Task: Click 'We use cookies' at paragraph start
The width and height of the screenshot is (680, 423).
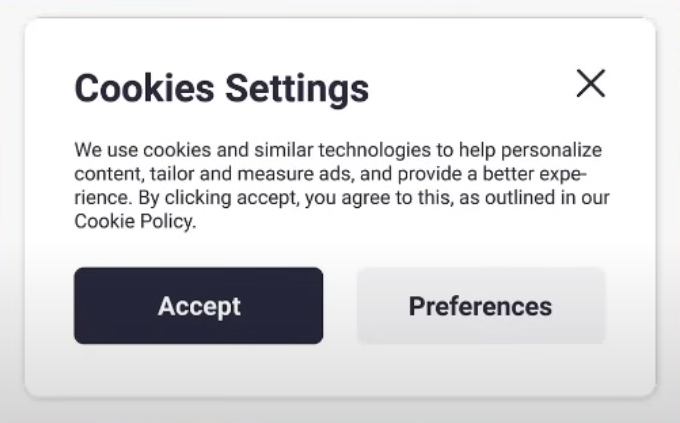Action: [x=134, y=151]
